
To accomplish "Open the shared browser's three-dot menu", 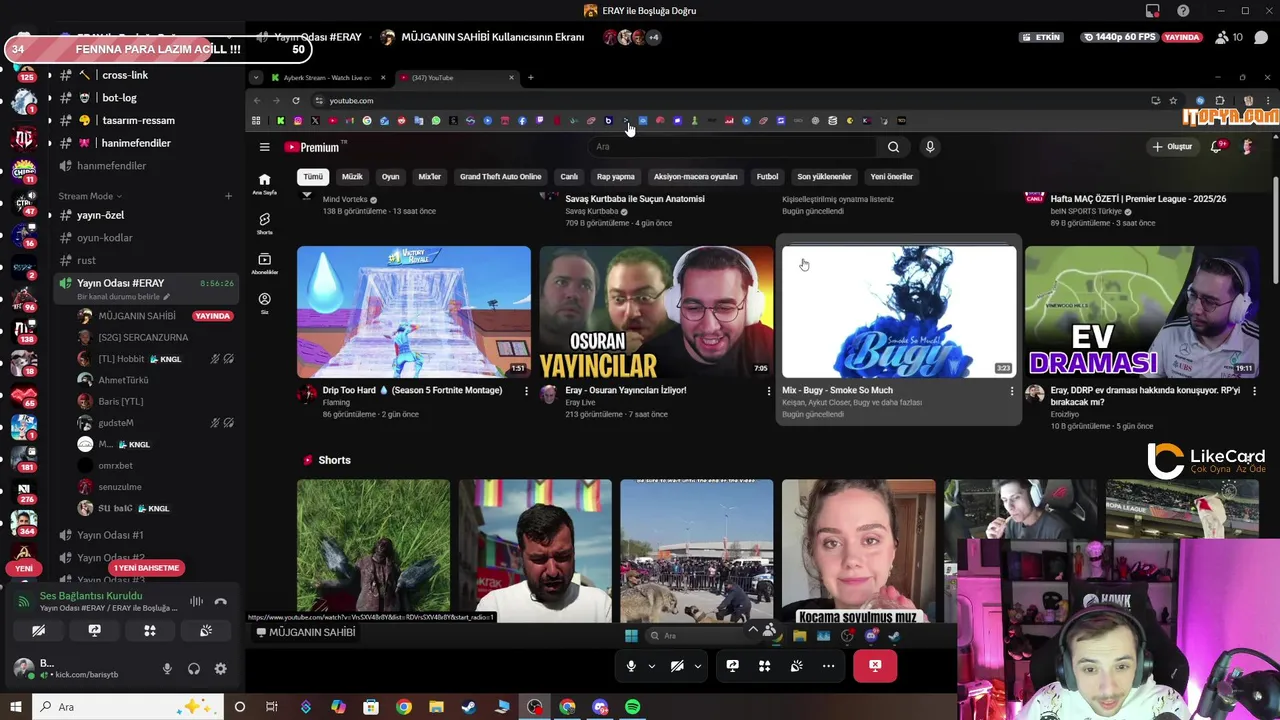I will coord(1268,100).
